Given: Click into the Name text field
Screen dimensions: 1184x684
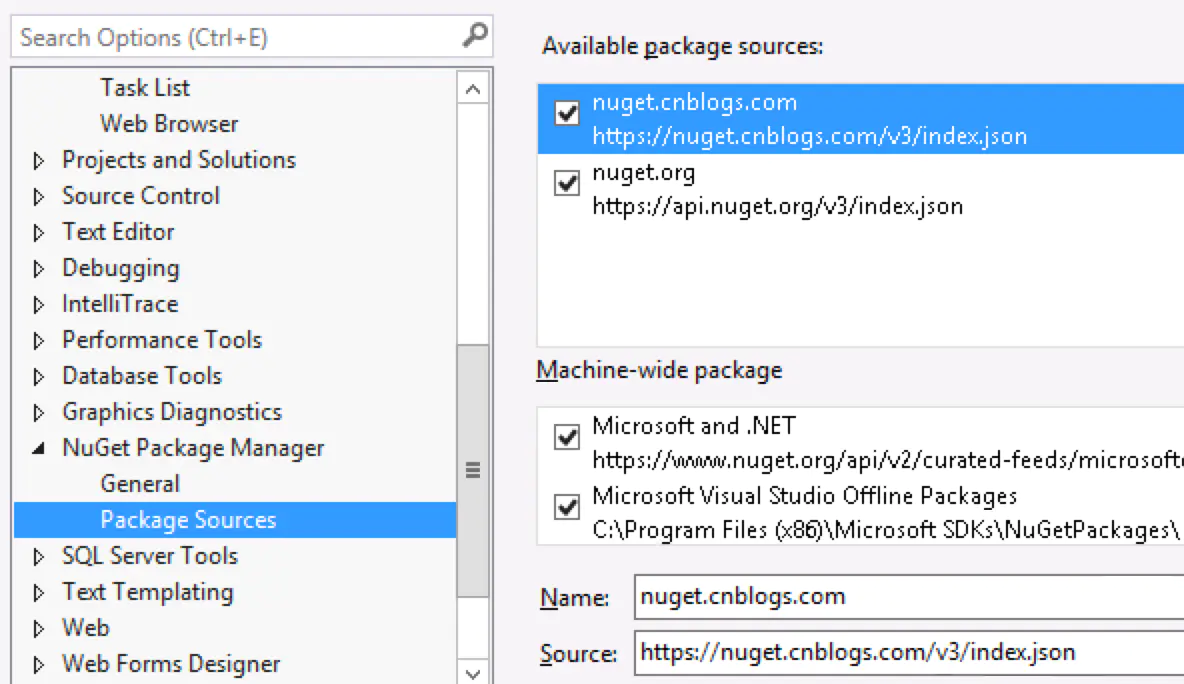Looking at the screenshot, I should coord(909,597).
